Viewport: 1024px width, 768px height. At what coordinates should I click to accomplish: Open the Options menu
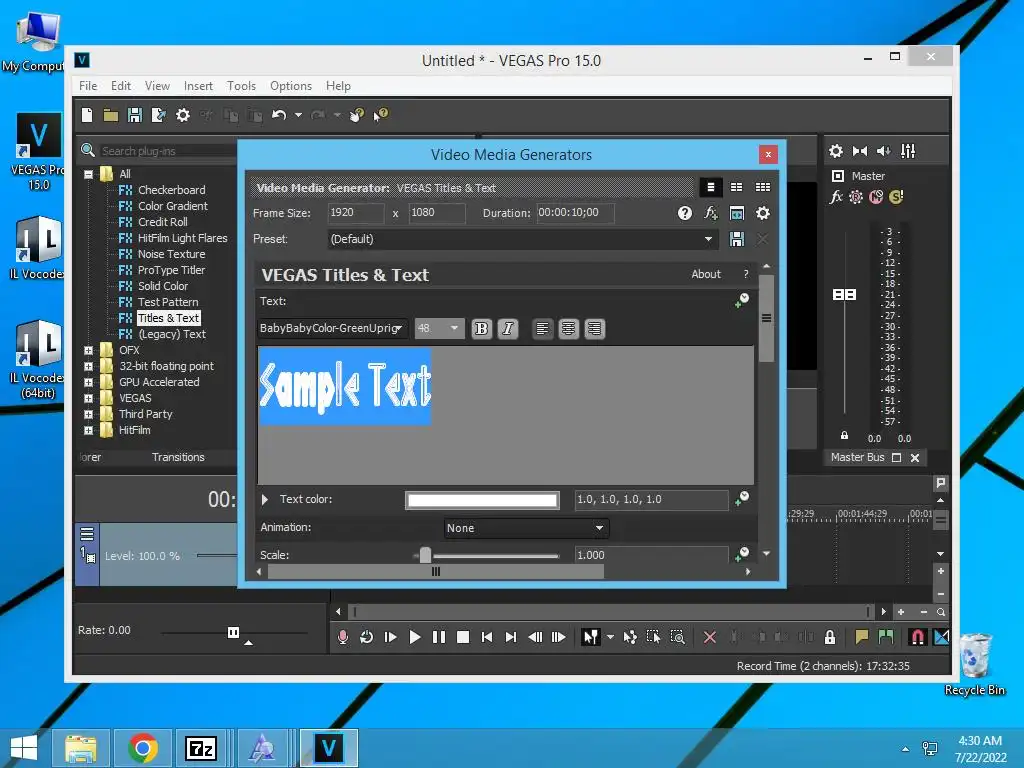point(291,86)
